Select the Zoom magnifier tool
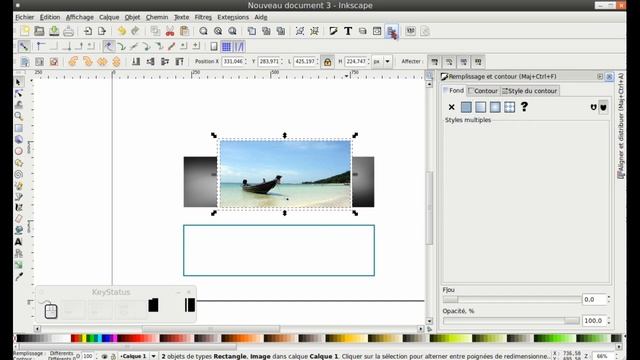640x360 pixels. [x=18, y=116]
